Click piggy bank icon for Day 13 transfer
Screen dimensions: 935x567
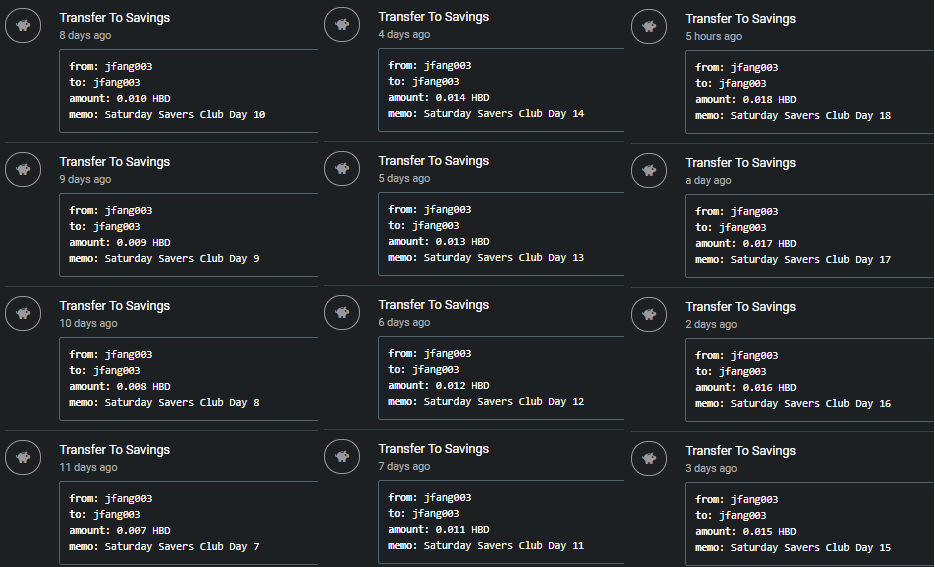click(342, 169)
